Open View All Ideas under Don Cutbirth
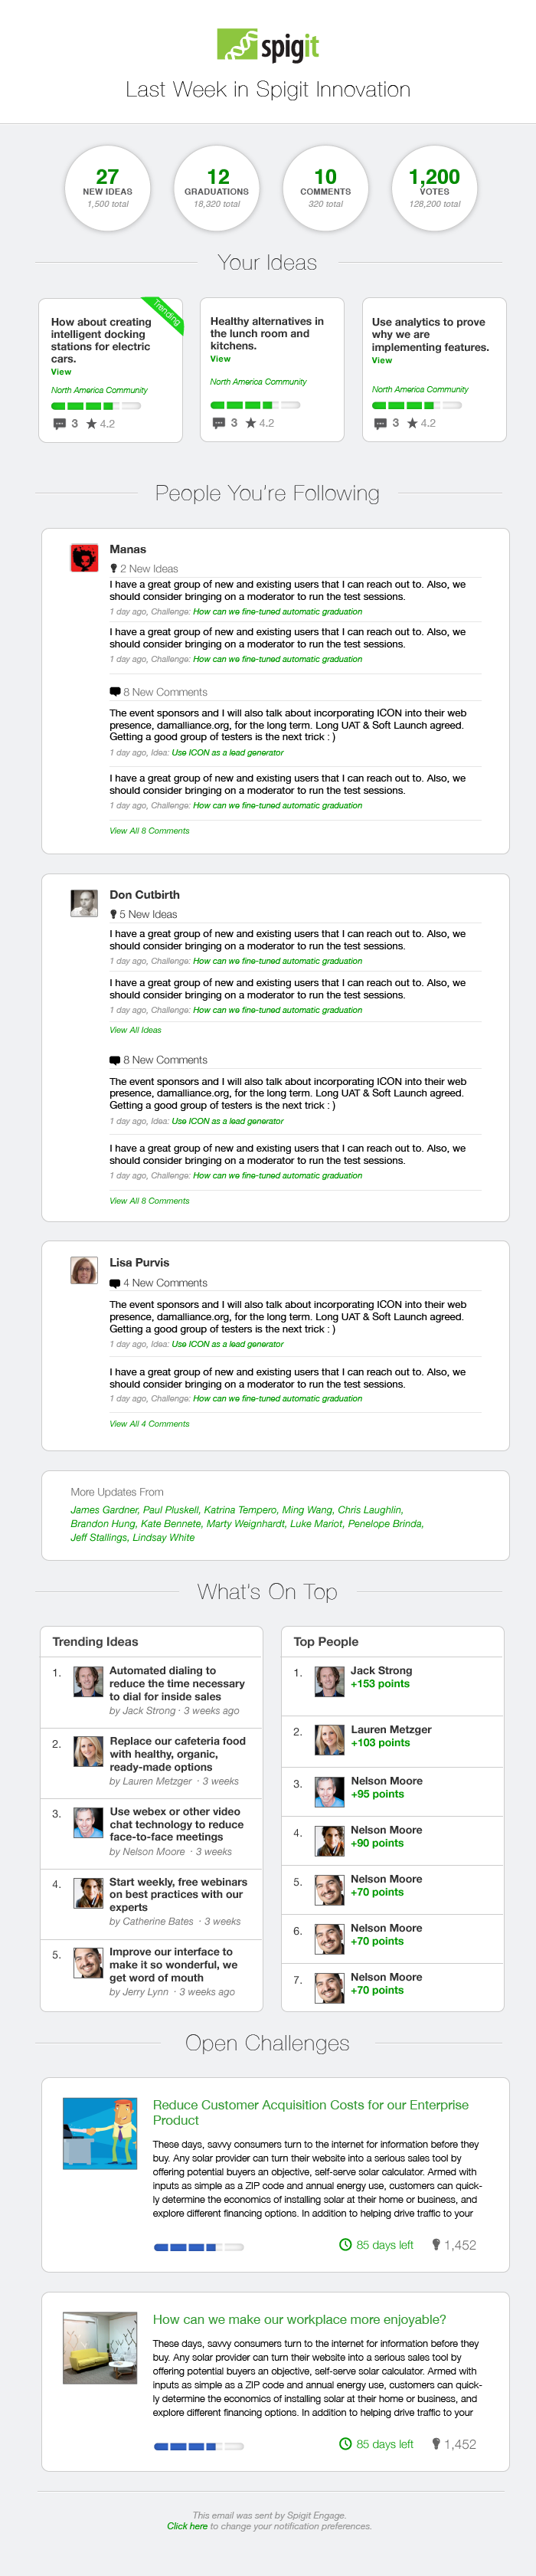This screenshot has width=536, height=2576. click(135, 1030)
